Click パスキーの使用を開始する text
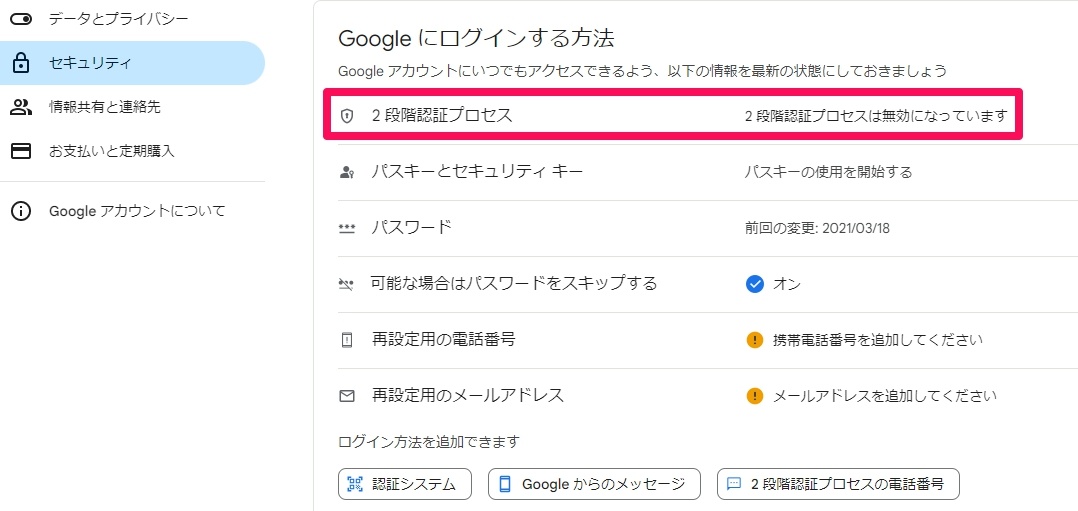1078x511 pixels. click(x=828, y=173)
